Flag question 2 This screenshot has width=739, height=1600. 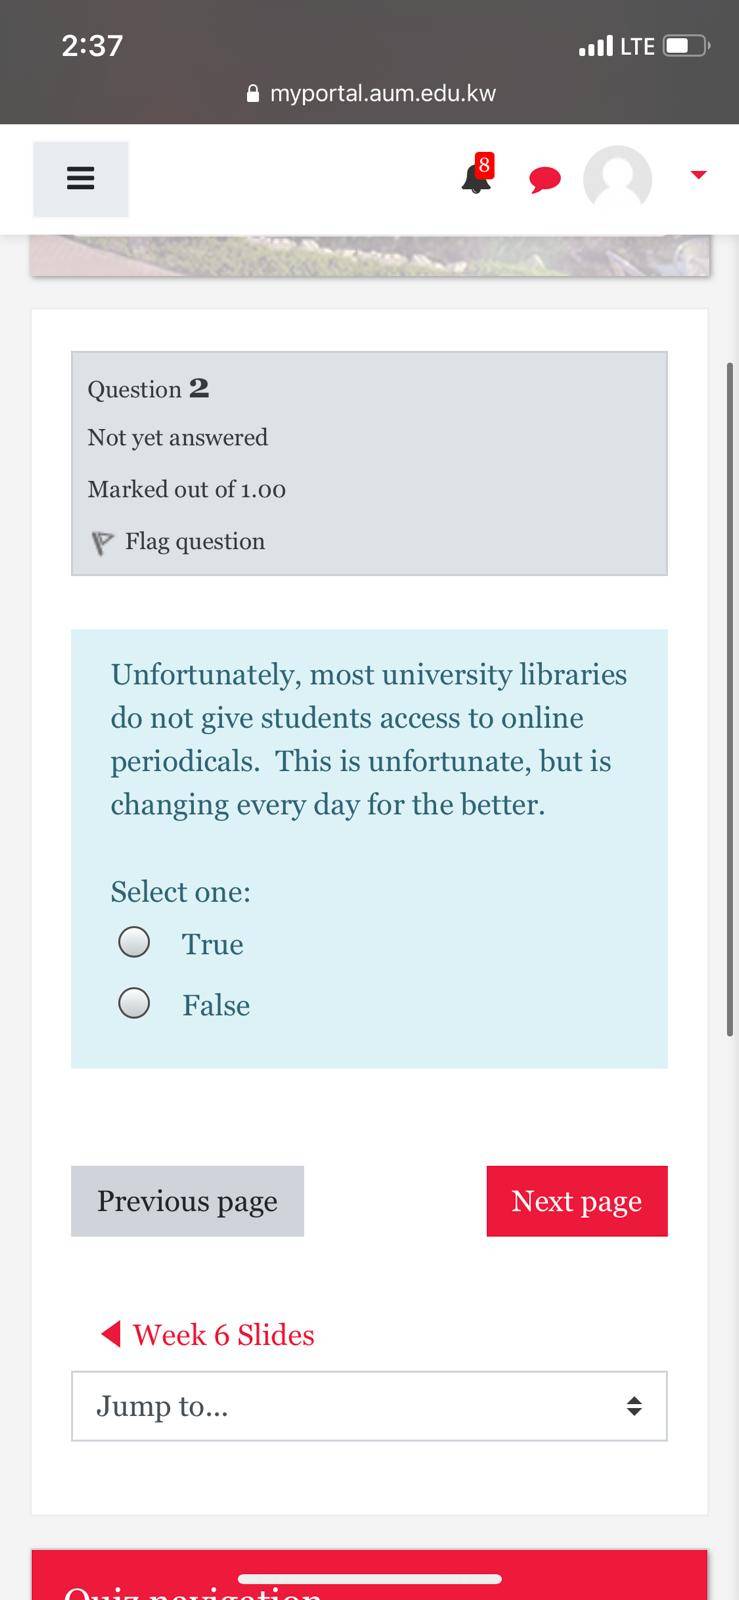[x=179, y=542]
